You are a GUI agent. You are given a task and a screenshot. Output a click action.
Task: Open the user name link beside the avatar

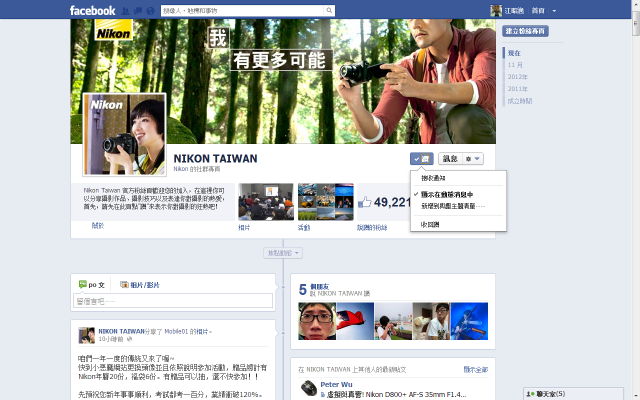514,11
